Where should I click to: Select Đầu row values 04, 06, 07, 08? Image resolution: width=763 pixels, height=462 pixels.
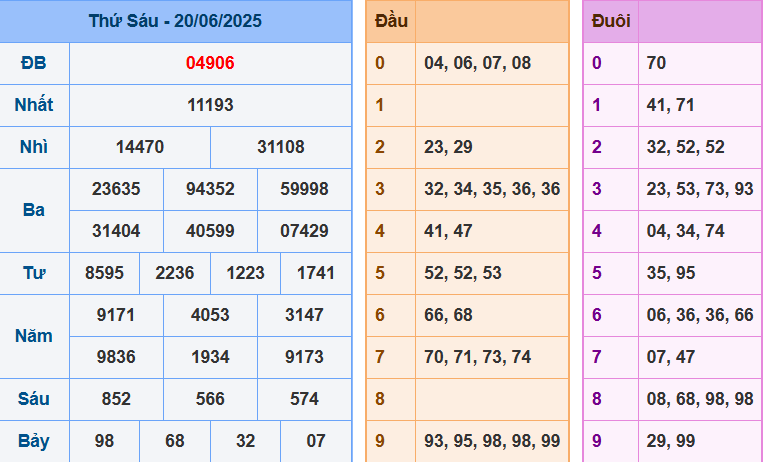point(477,63)
